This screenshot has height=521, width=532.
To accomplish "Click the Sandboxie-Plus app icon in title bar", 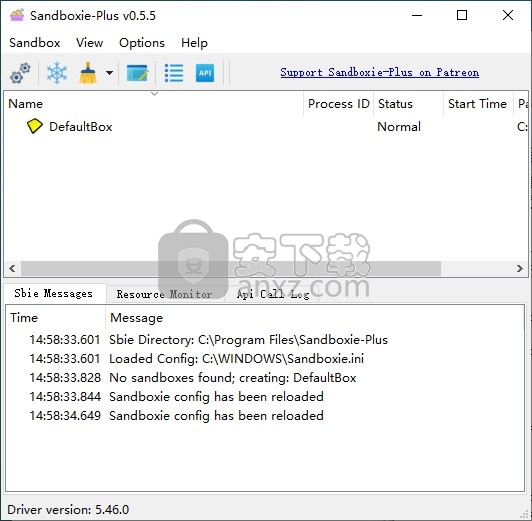I will point(17,15).
